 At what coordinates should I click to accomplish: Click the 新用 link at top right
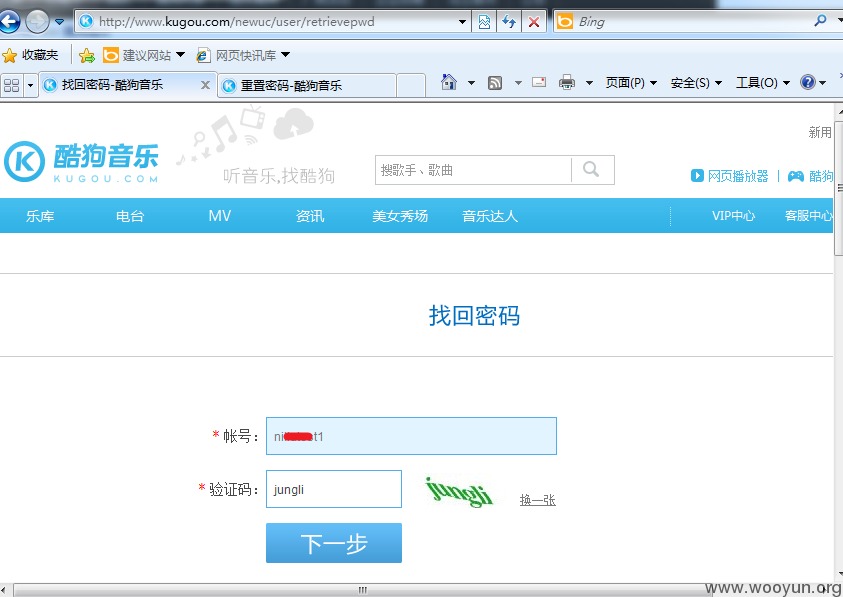point(820,132)
